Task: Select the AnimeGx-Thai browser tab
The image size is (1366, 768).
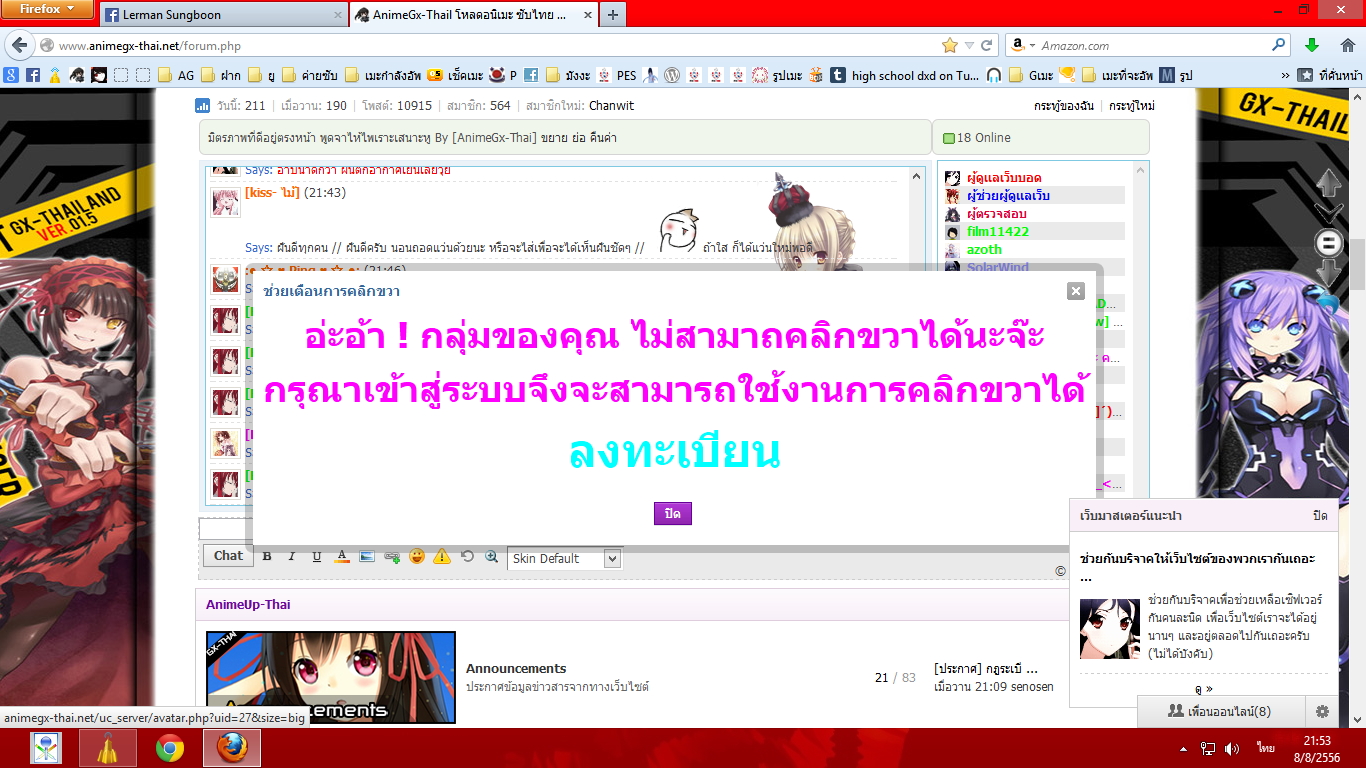Action: click(474, 15)
